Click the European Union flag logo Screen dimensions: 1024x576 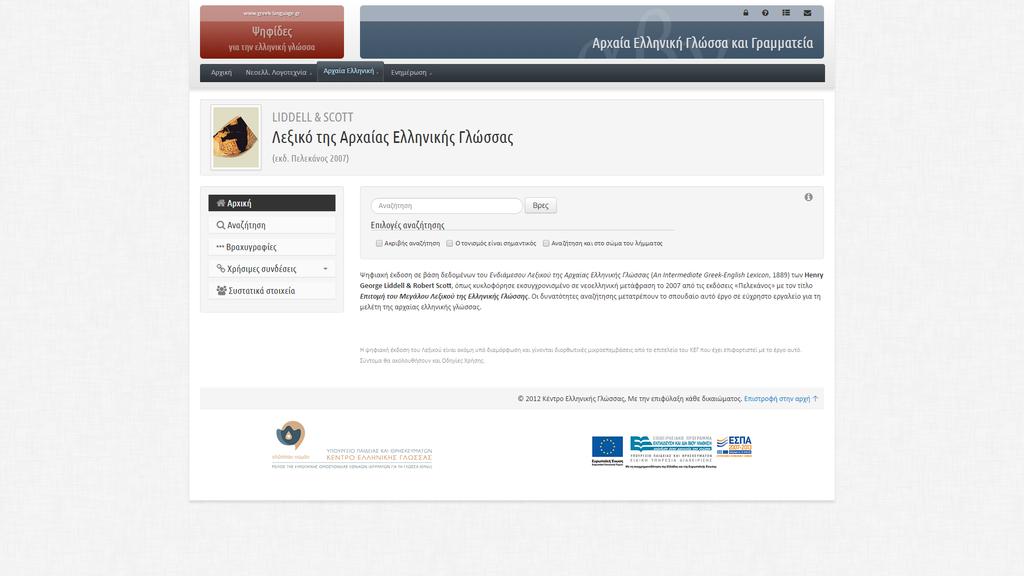[x=607, y=451]
